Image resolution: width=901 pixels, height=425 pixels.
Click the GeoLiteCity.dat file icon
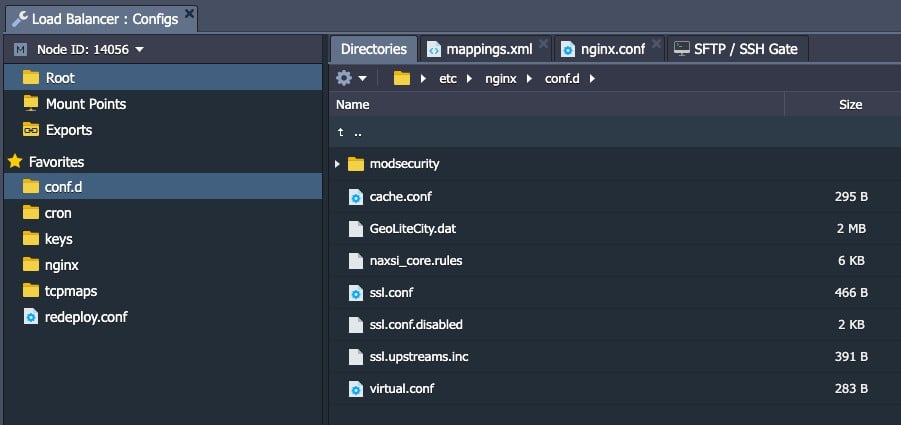[x=356, y=229]
